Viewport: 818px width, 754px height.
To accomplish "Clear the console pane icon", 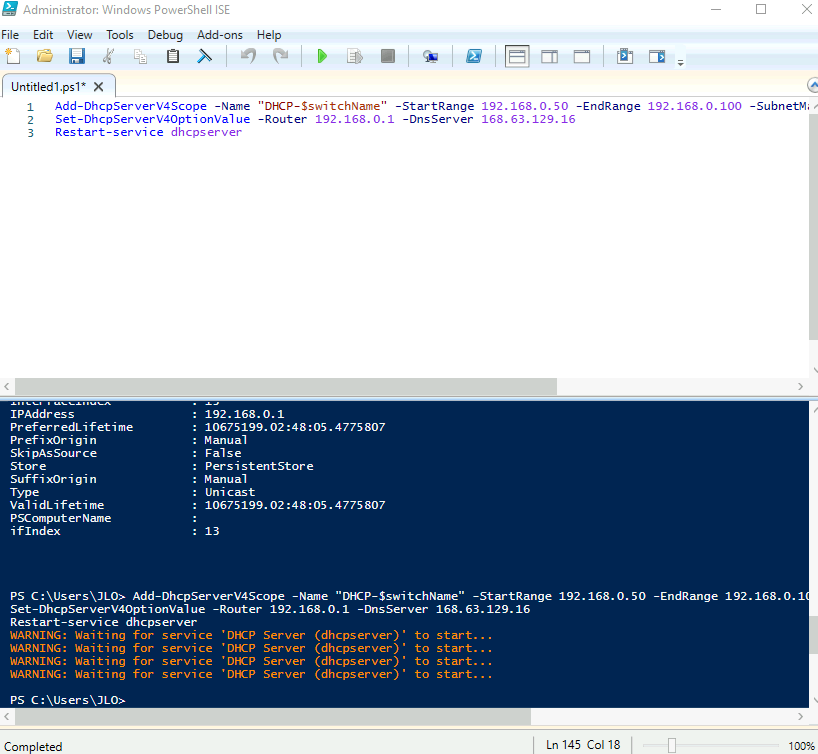I will (x=204, y=56).
